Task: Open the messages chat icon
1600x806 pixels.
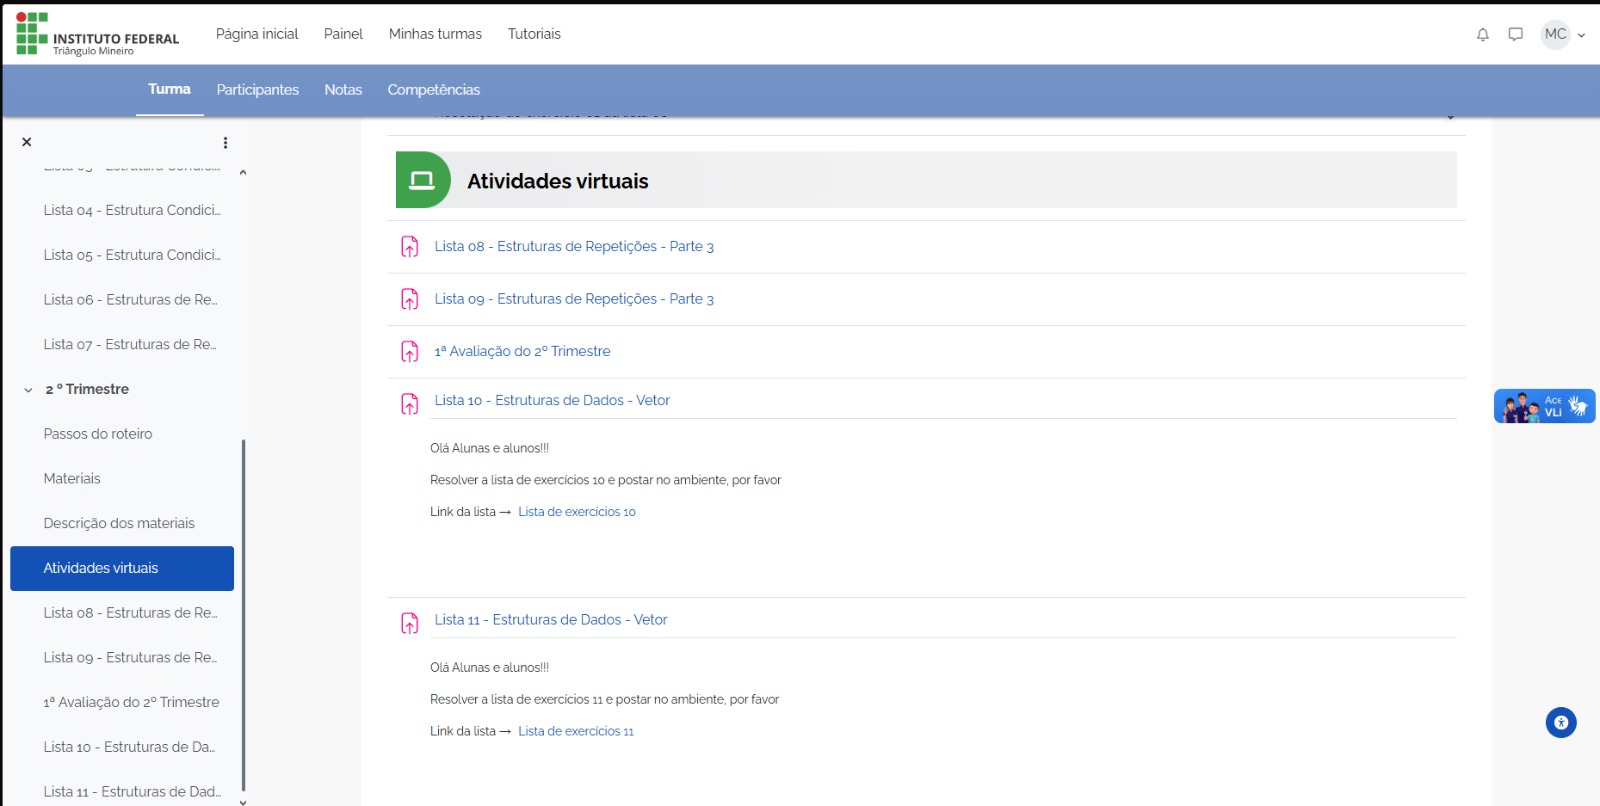Action: point(1515,34)
